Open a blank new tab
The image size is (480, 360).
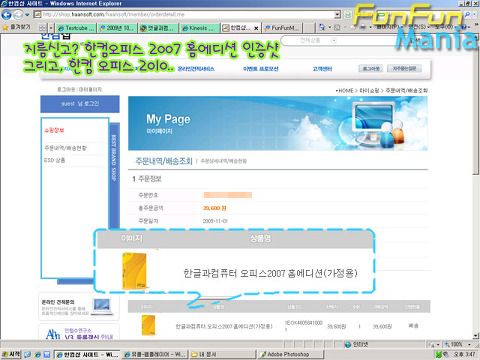click(309, 28)
